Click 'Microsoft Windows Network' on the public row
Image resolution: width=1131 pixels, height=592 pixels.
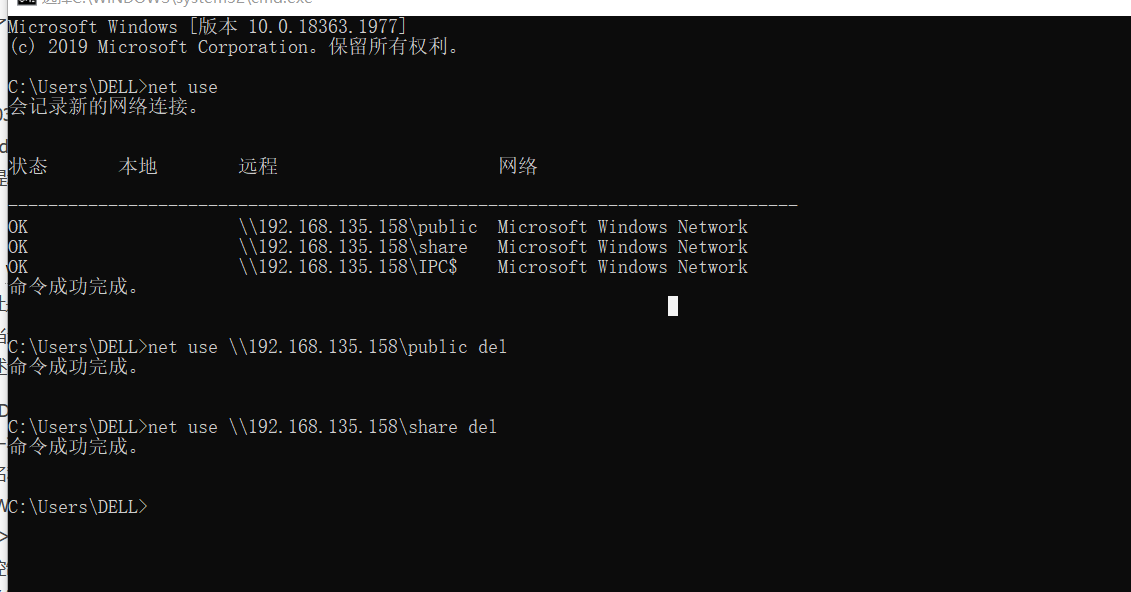click(622, 227)
